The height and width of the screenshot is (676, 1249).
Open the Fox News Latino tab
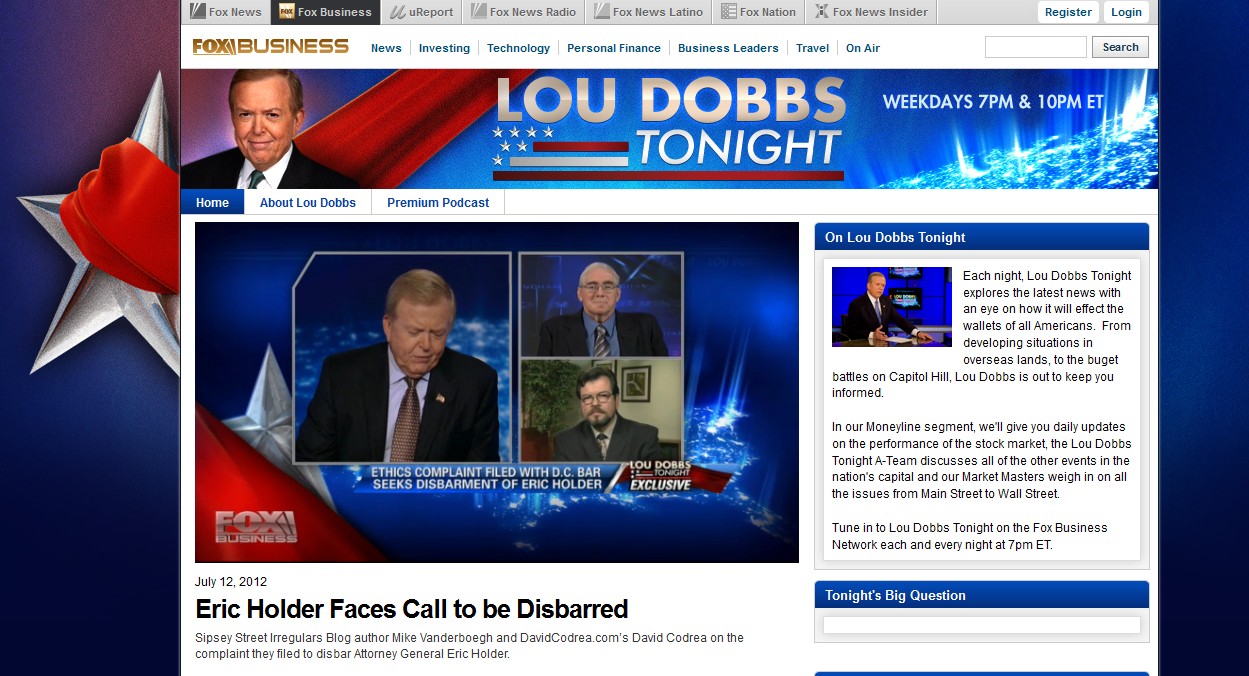pos(648,12)
